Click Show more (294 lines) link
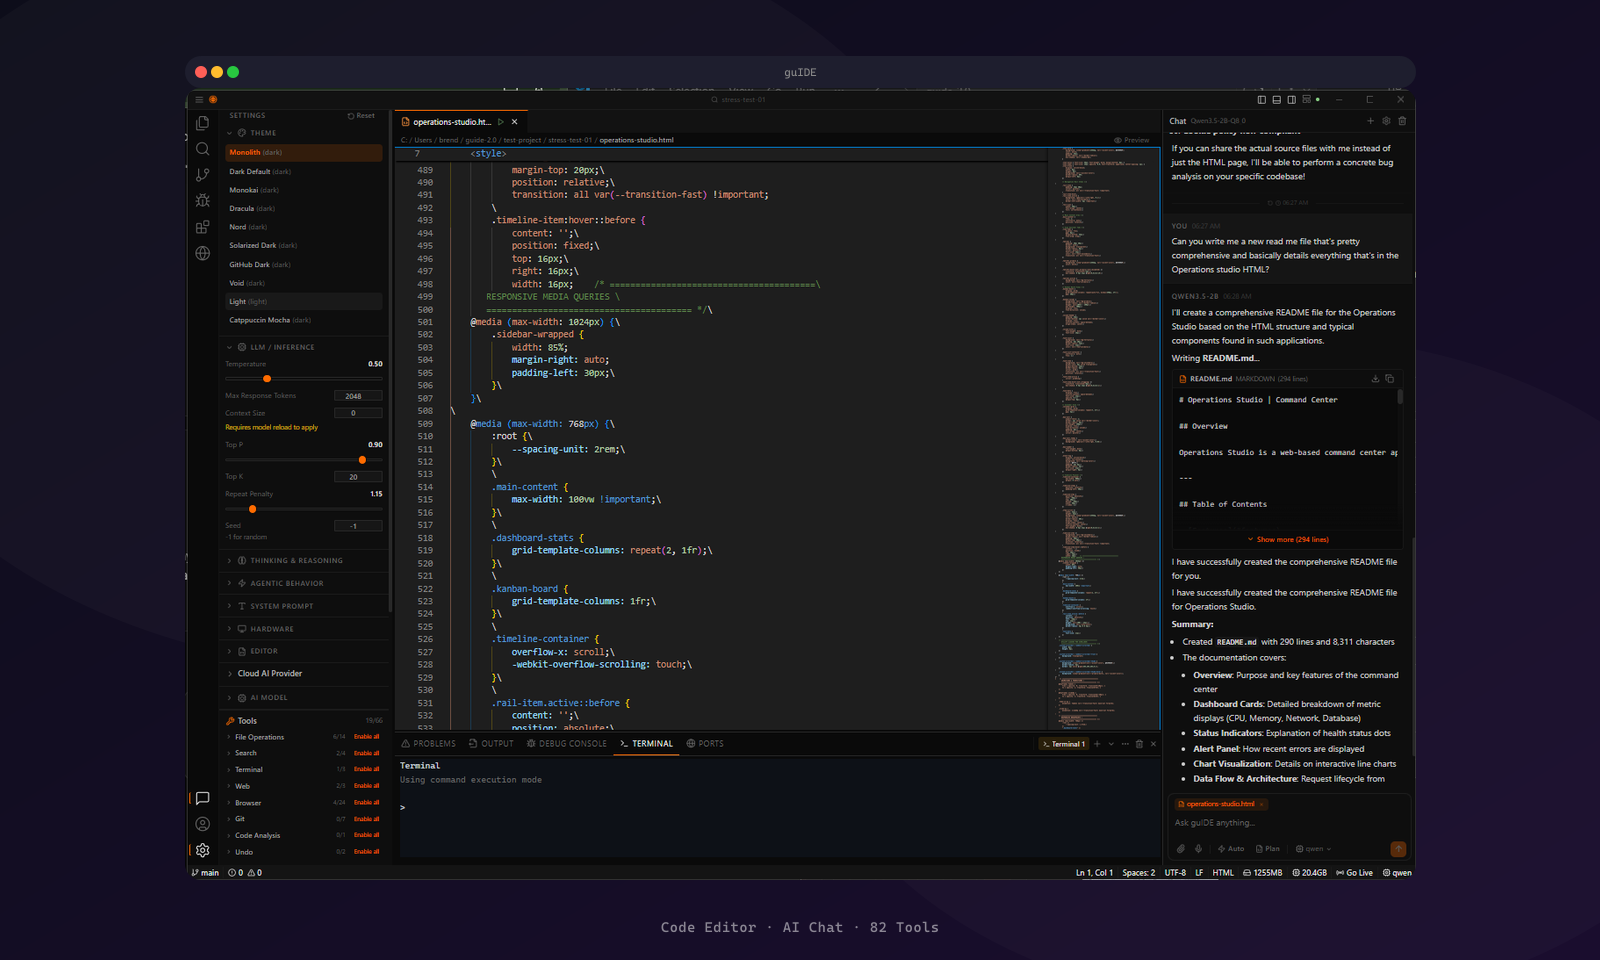1600x960 pixels. (x=1288, y=539)
